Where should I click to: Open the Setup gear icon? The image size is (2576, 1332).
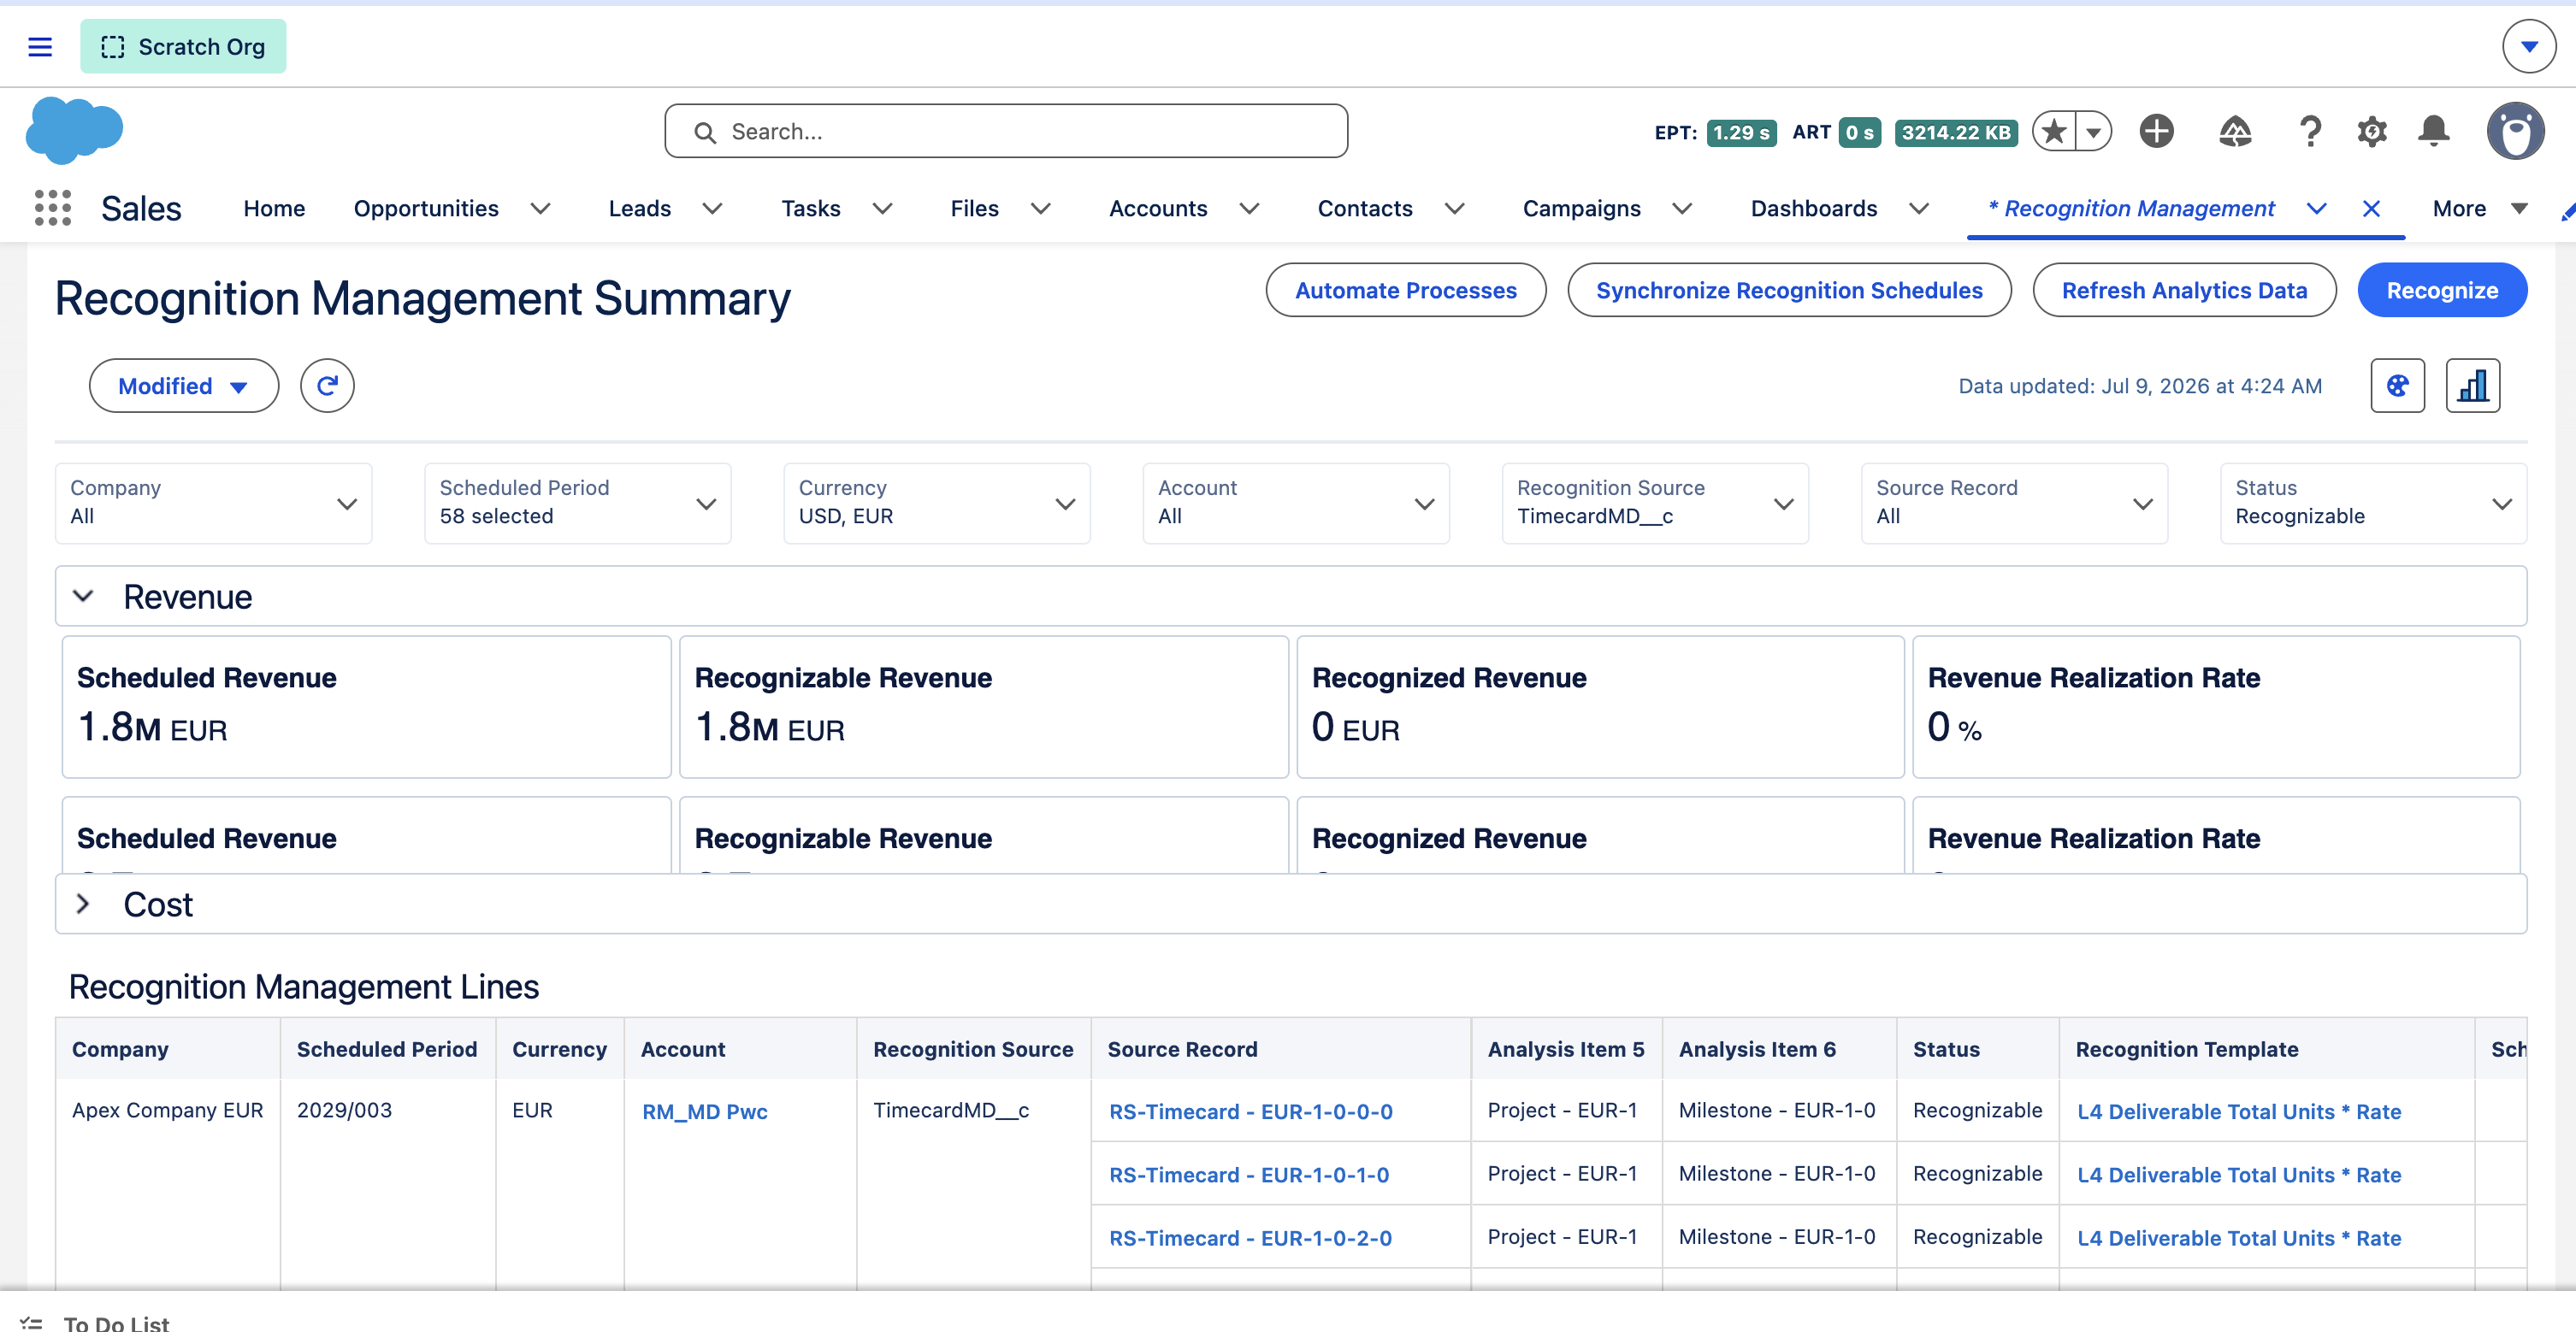pos(2372,131)
